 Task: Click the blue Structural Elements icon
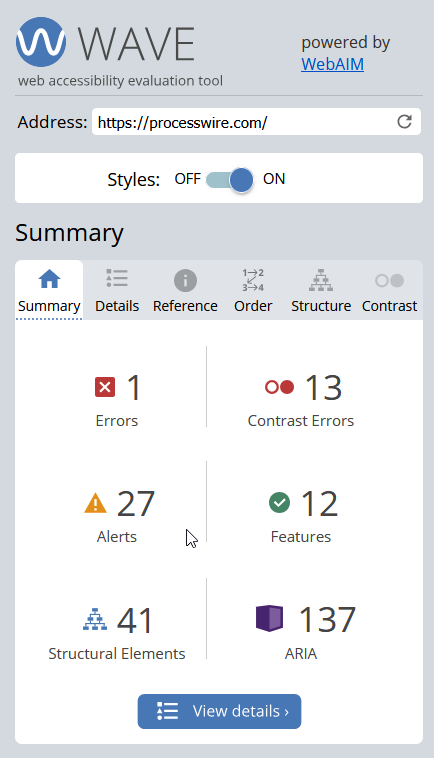(95, 619)
